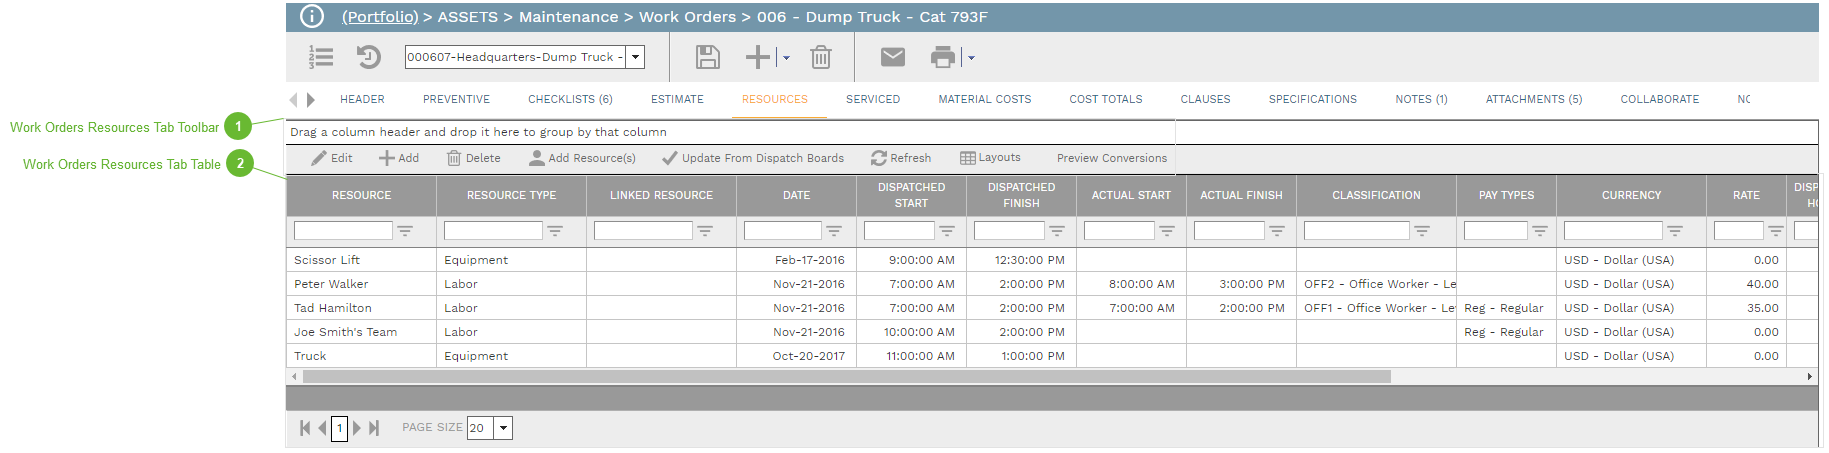Click Update From Dispatch Boards
The height and width of the screenshot is (453, 1829).
pyautogui.click(x=753, y=158)
